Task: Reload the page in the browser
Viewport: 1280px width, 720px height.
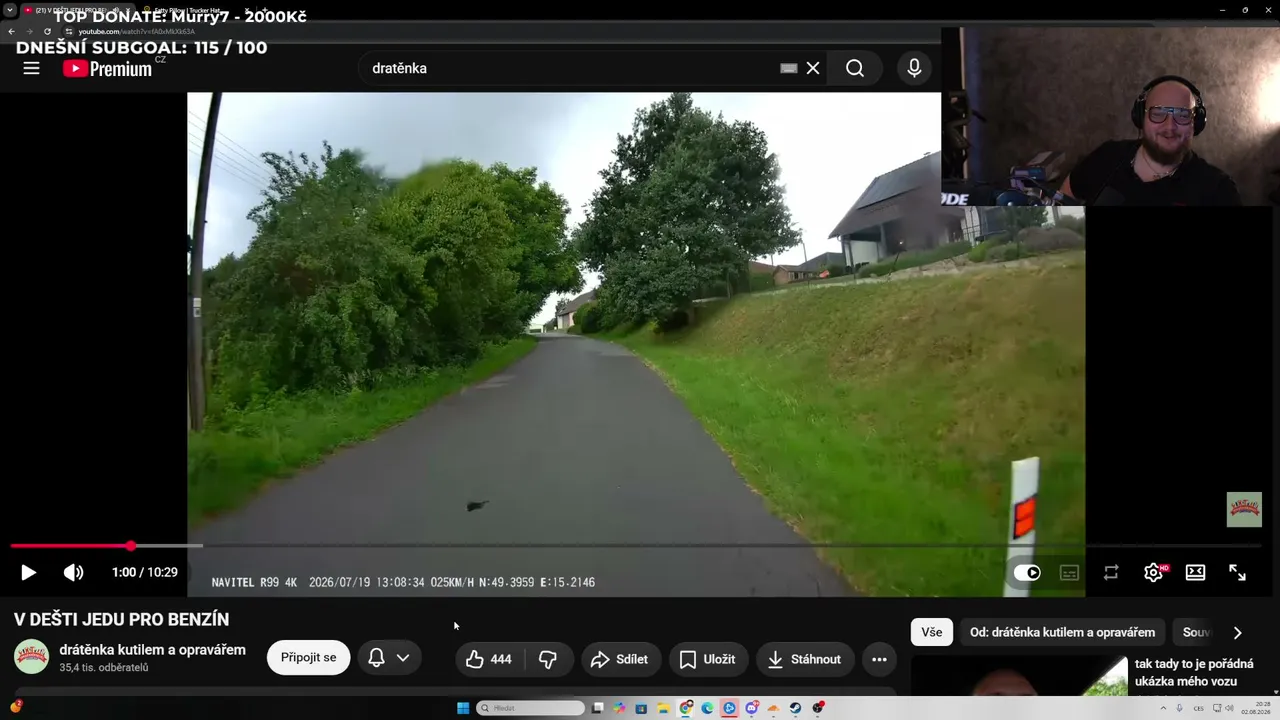Action: coord(47,31)
